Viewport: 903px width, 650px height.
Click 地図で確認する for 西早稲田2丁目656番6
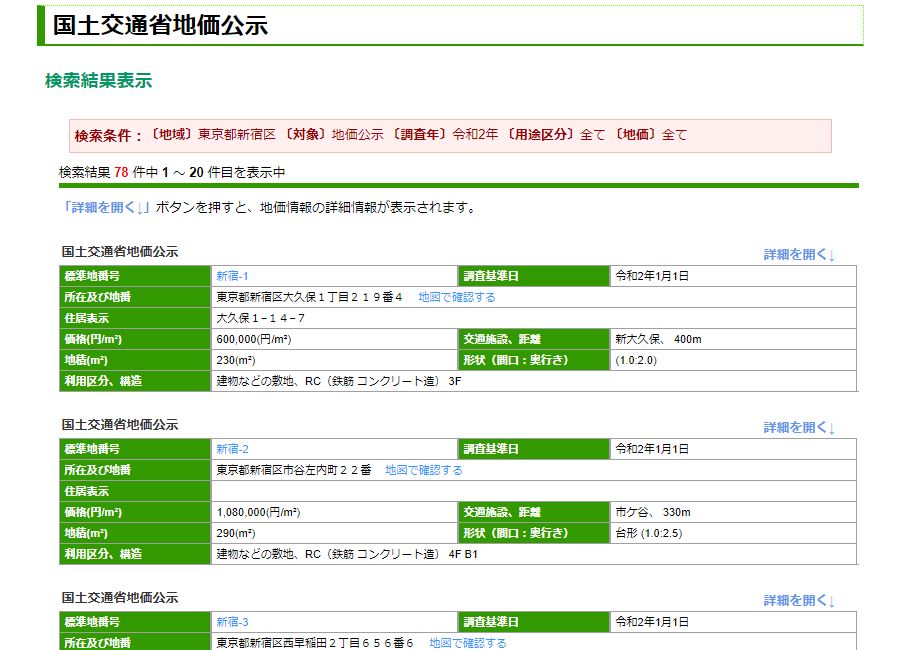[468, 643]
